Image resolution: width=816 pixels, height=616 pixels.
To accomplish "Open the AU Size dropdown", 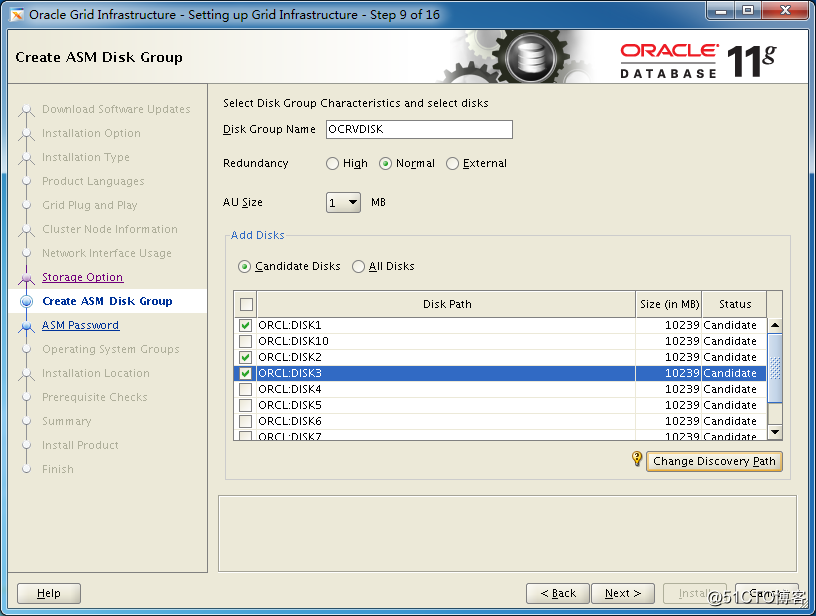I will pyautogui.click(x=343, y=202).
